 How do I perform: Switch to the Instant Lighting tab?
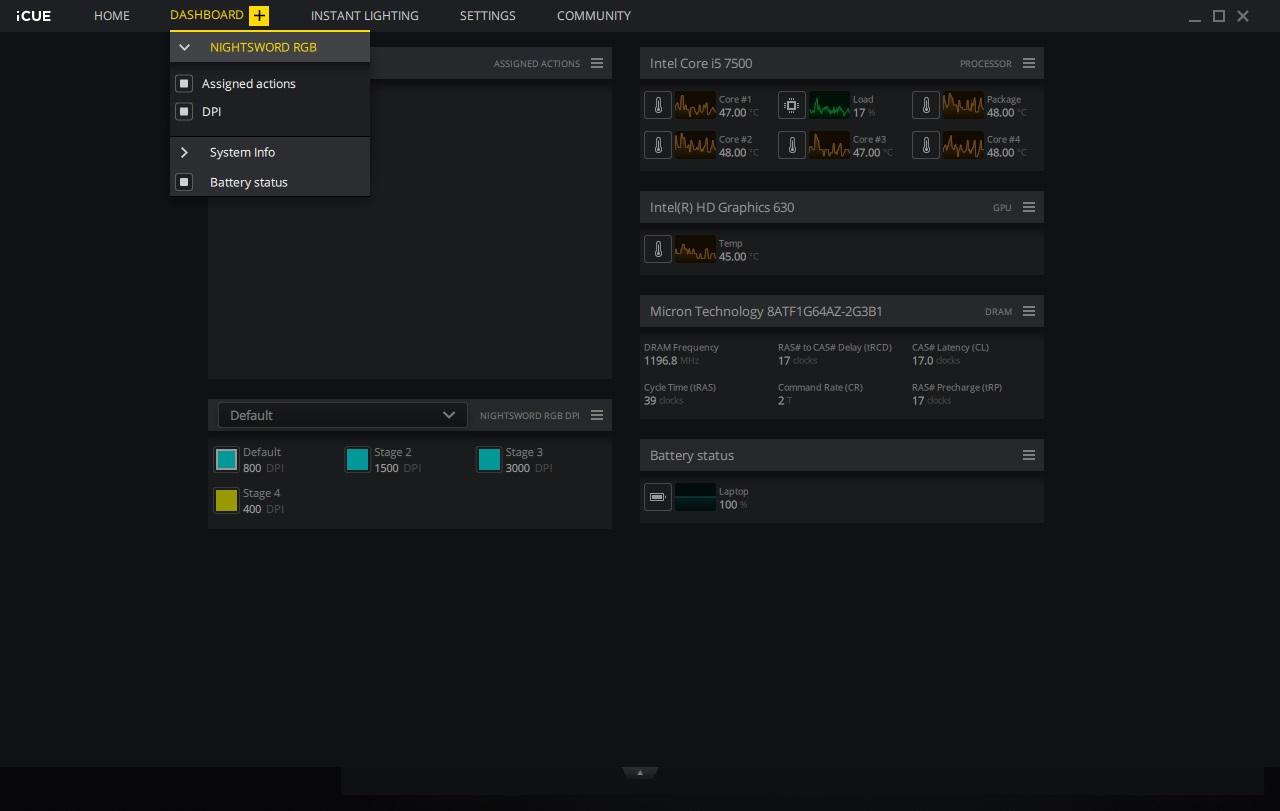(x=365, y=16)
